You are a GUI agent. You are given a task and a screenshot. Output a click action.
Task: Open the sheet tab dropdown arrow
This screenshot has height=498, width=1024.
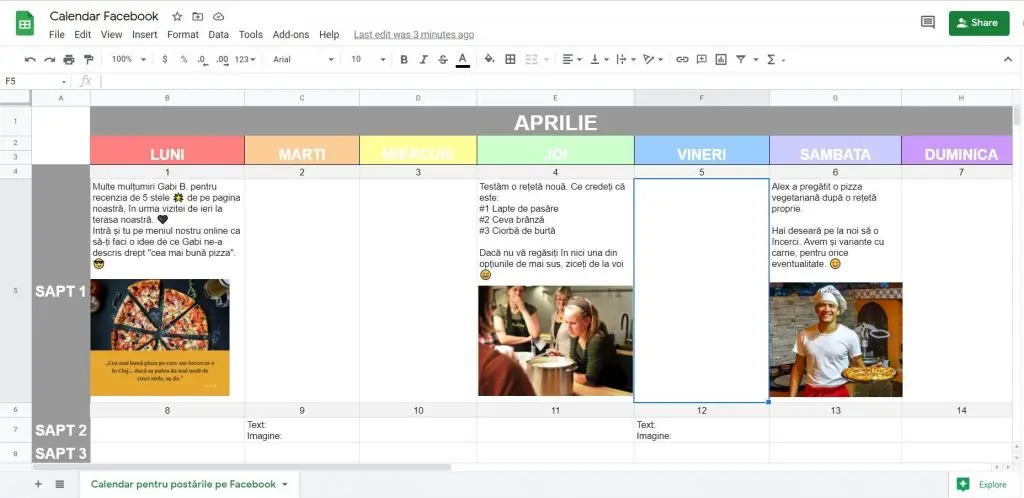click(285, 484)
